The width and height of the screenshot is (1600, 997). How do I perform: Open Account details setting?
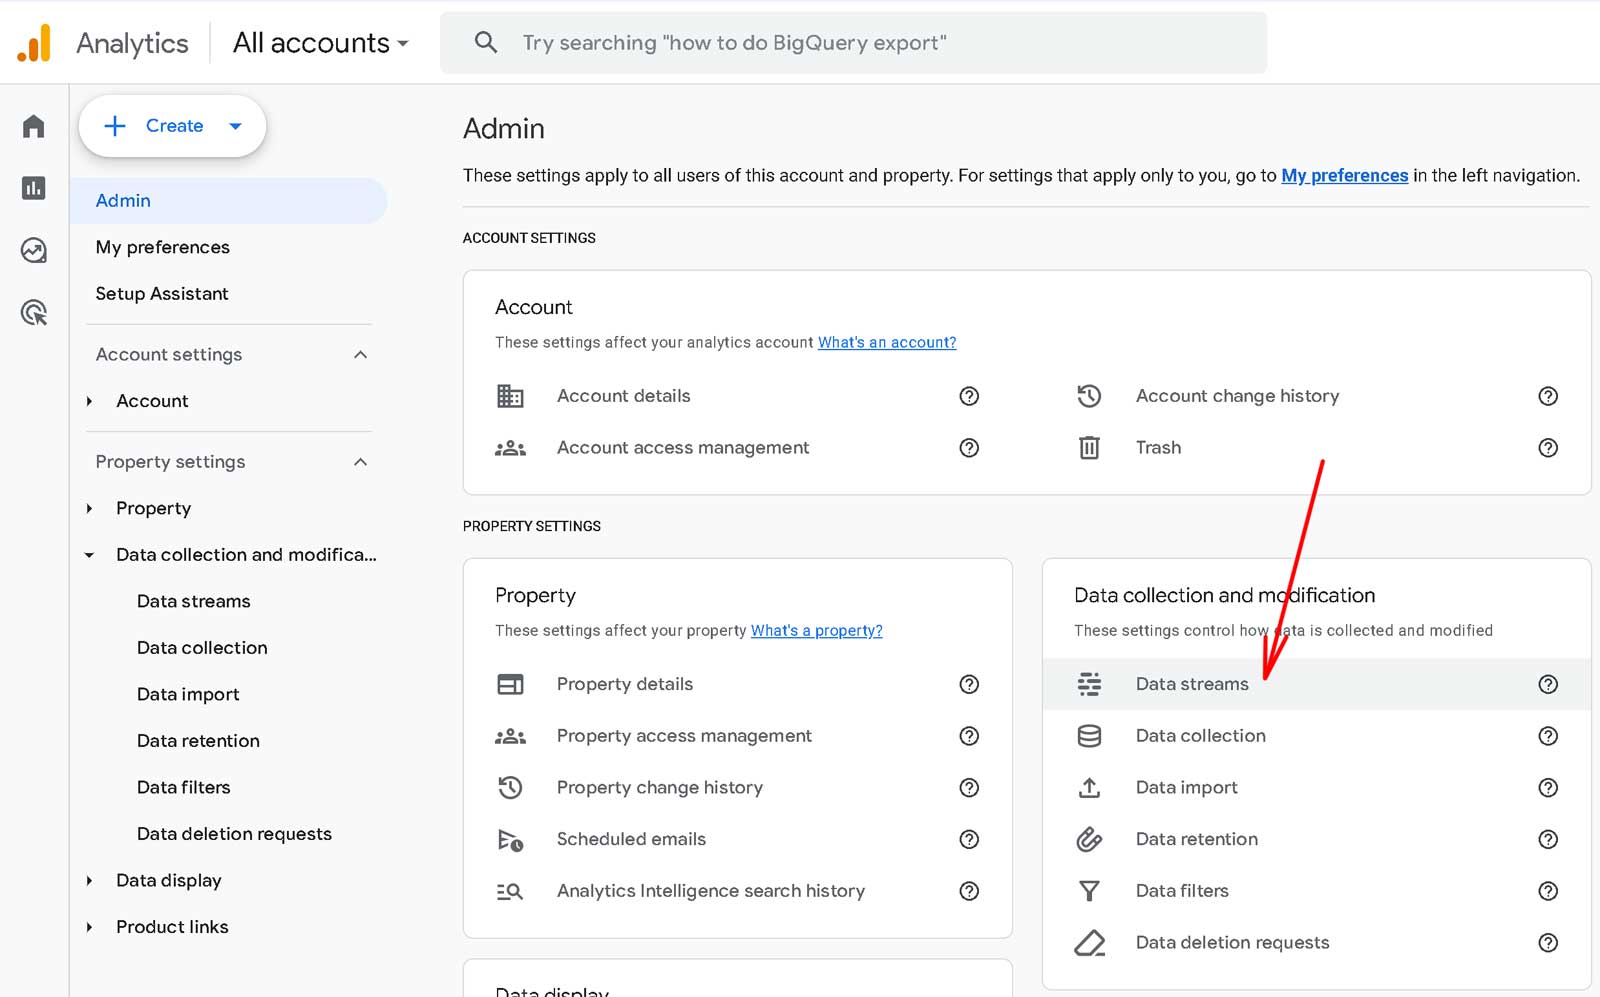(624, 396)
